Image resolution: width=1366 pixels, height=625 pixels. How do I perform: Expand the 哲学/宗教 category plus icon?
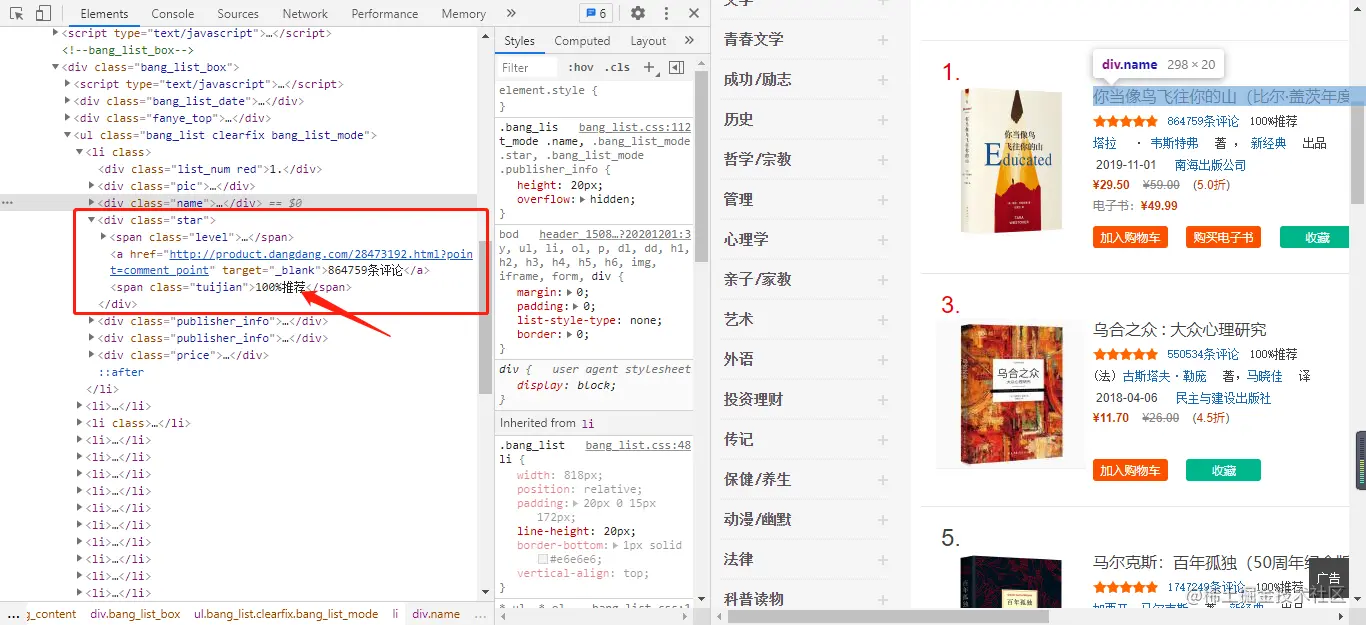point(883,160)
